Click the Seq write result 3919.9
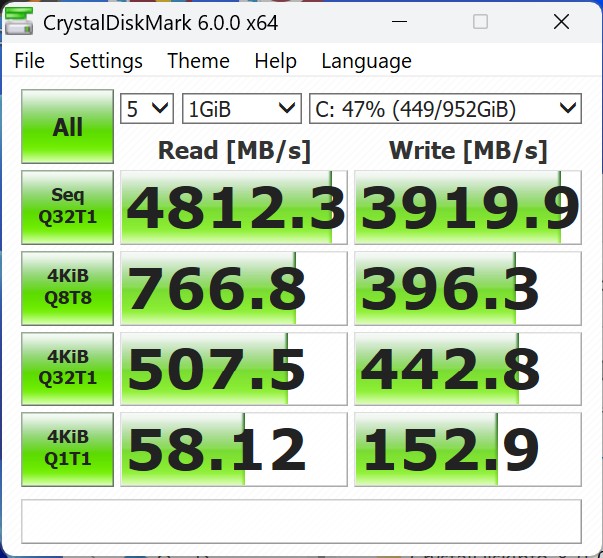Viewport: 603px width, 558px height. click(x=468, y=207)
